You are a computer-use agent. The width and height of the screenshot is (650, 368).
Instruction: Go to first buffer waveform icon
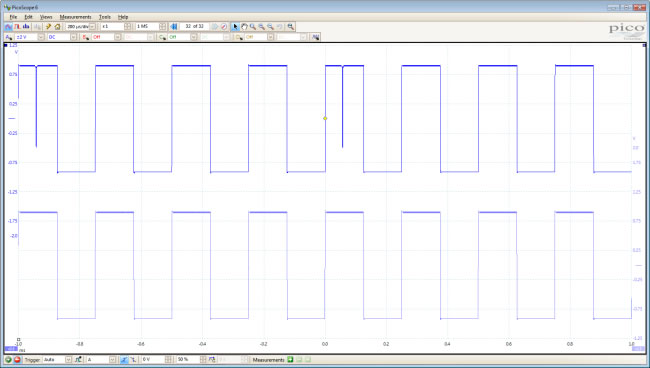click(174, 27)
